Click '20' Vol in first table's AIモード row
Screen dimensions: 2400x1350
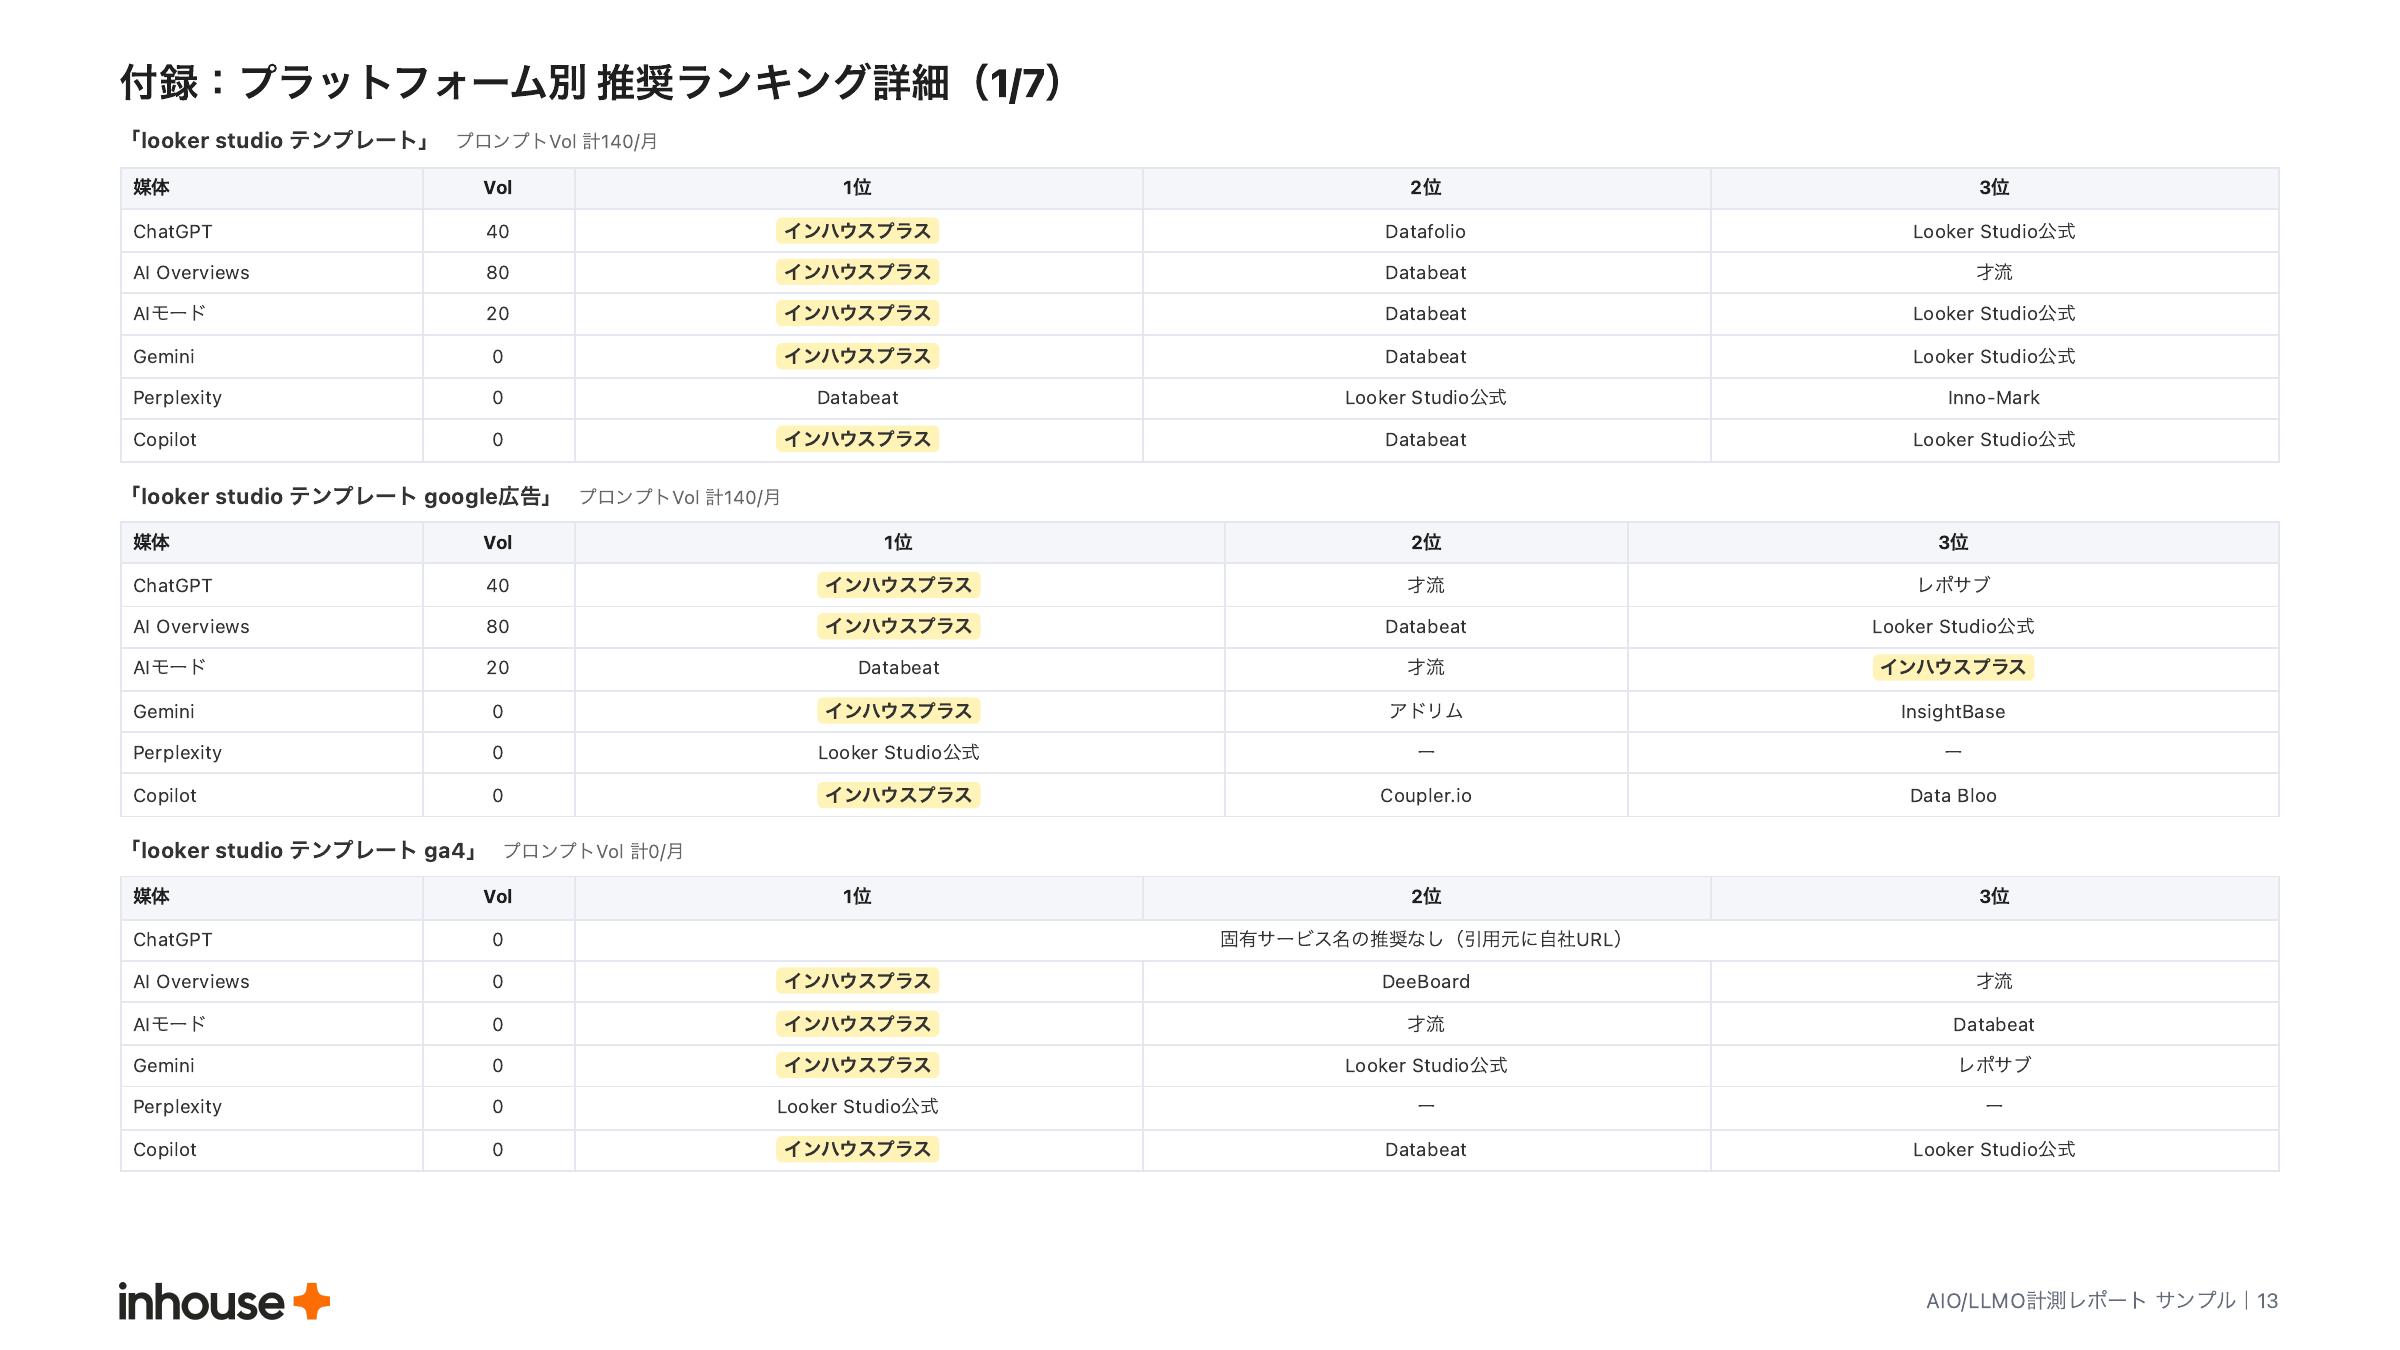point(497,314)
